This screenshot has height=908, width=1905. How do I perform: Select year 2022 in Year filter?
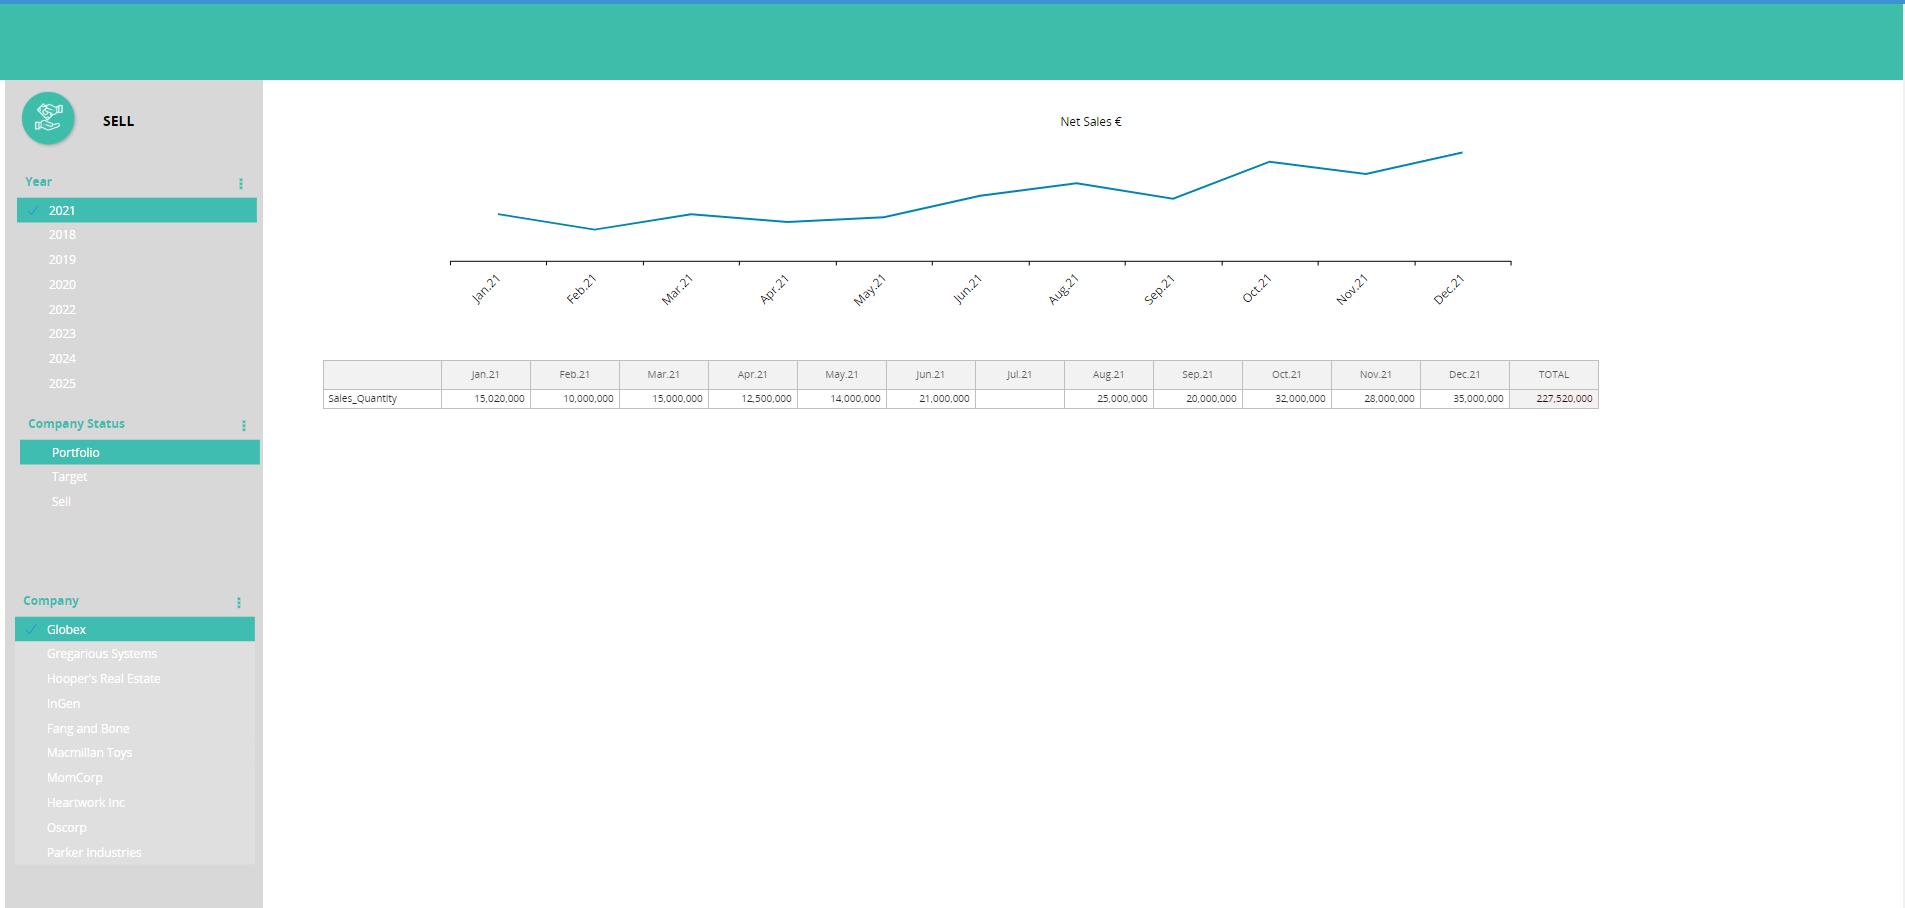(62, 309)
